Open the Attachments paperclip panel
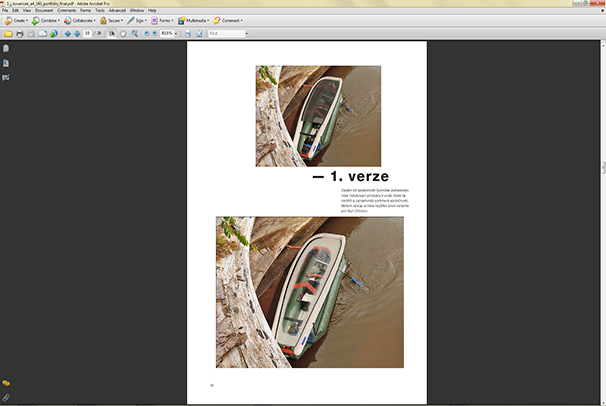Screen dimensions: 606x406 [x=6, y=397]
